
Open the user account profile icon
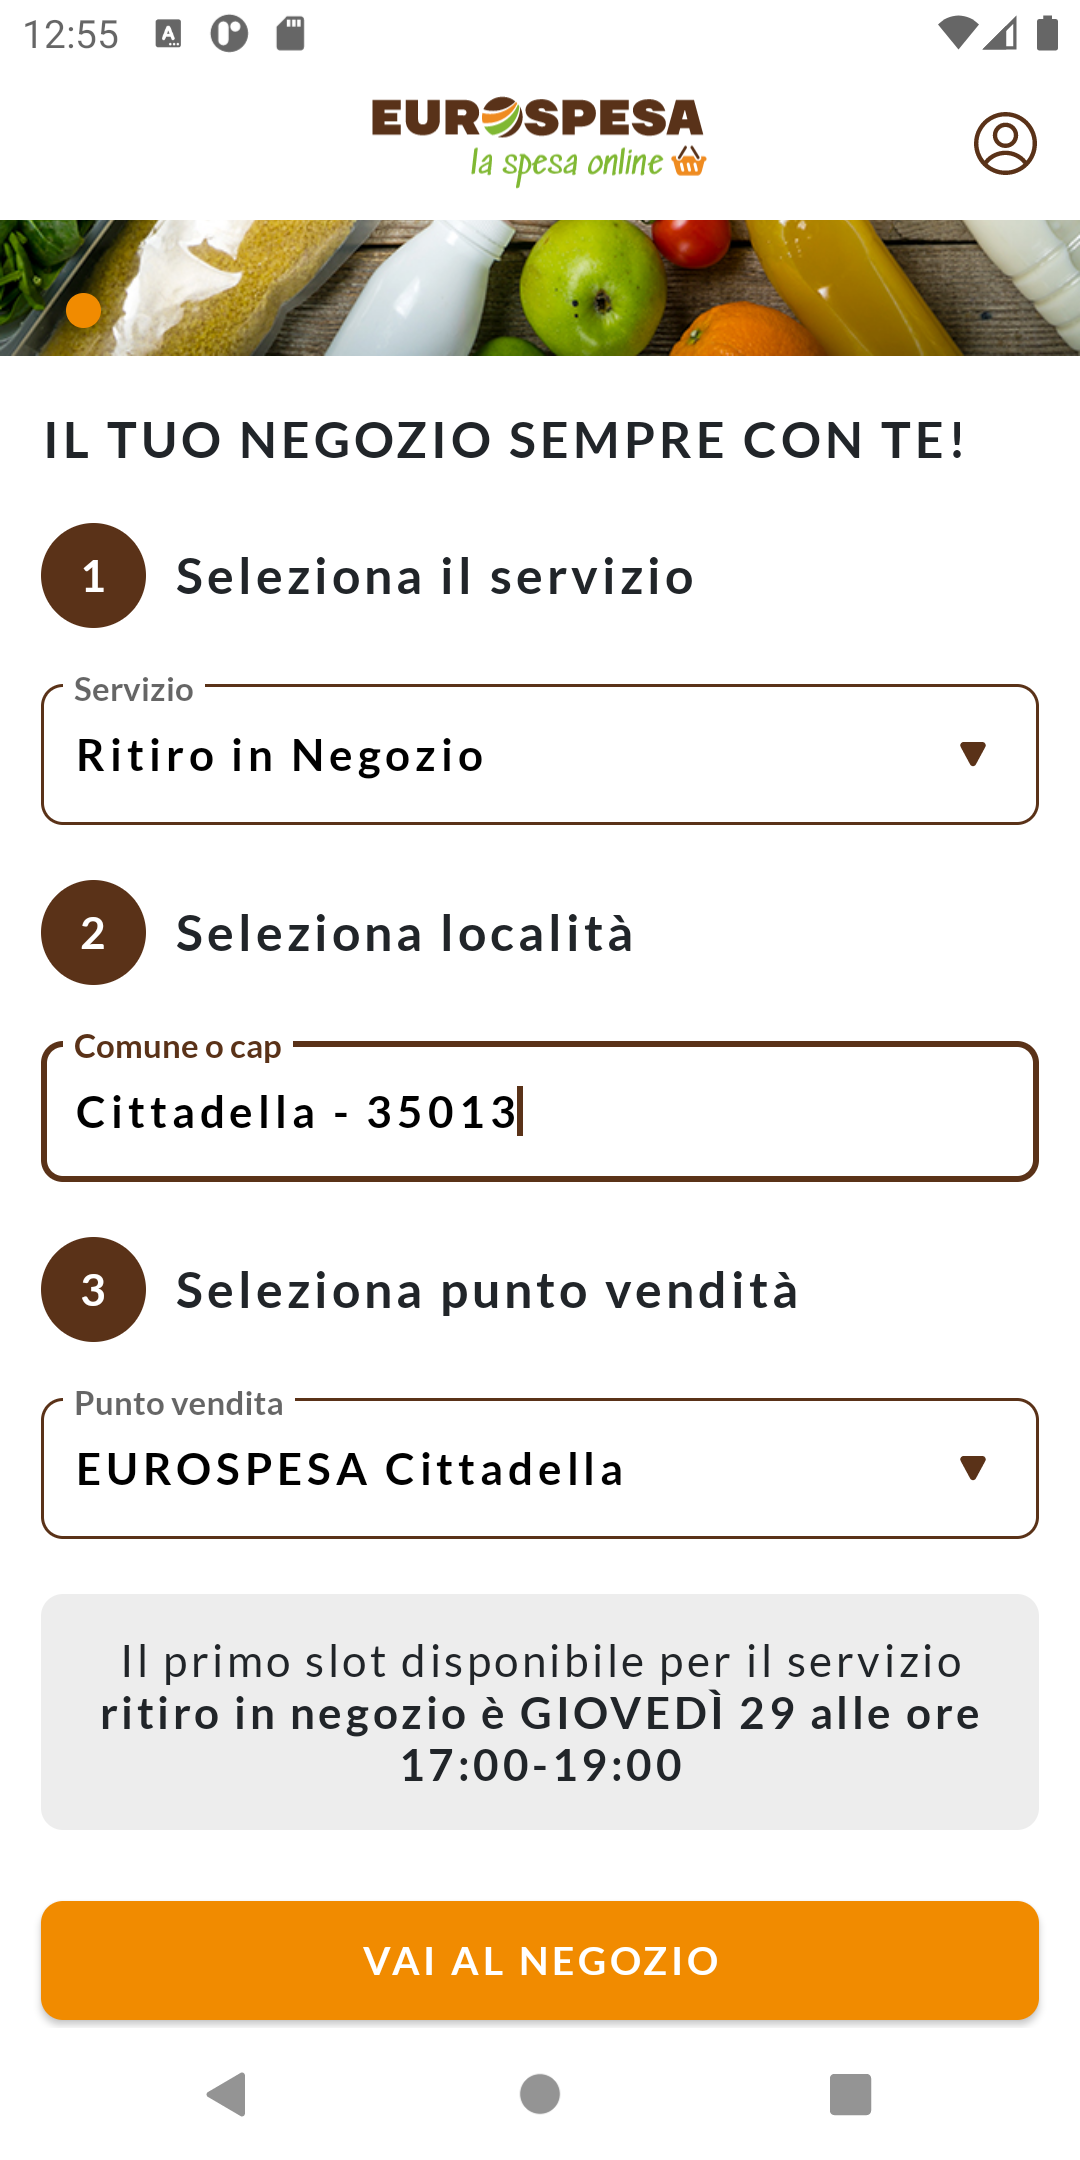1005,144
